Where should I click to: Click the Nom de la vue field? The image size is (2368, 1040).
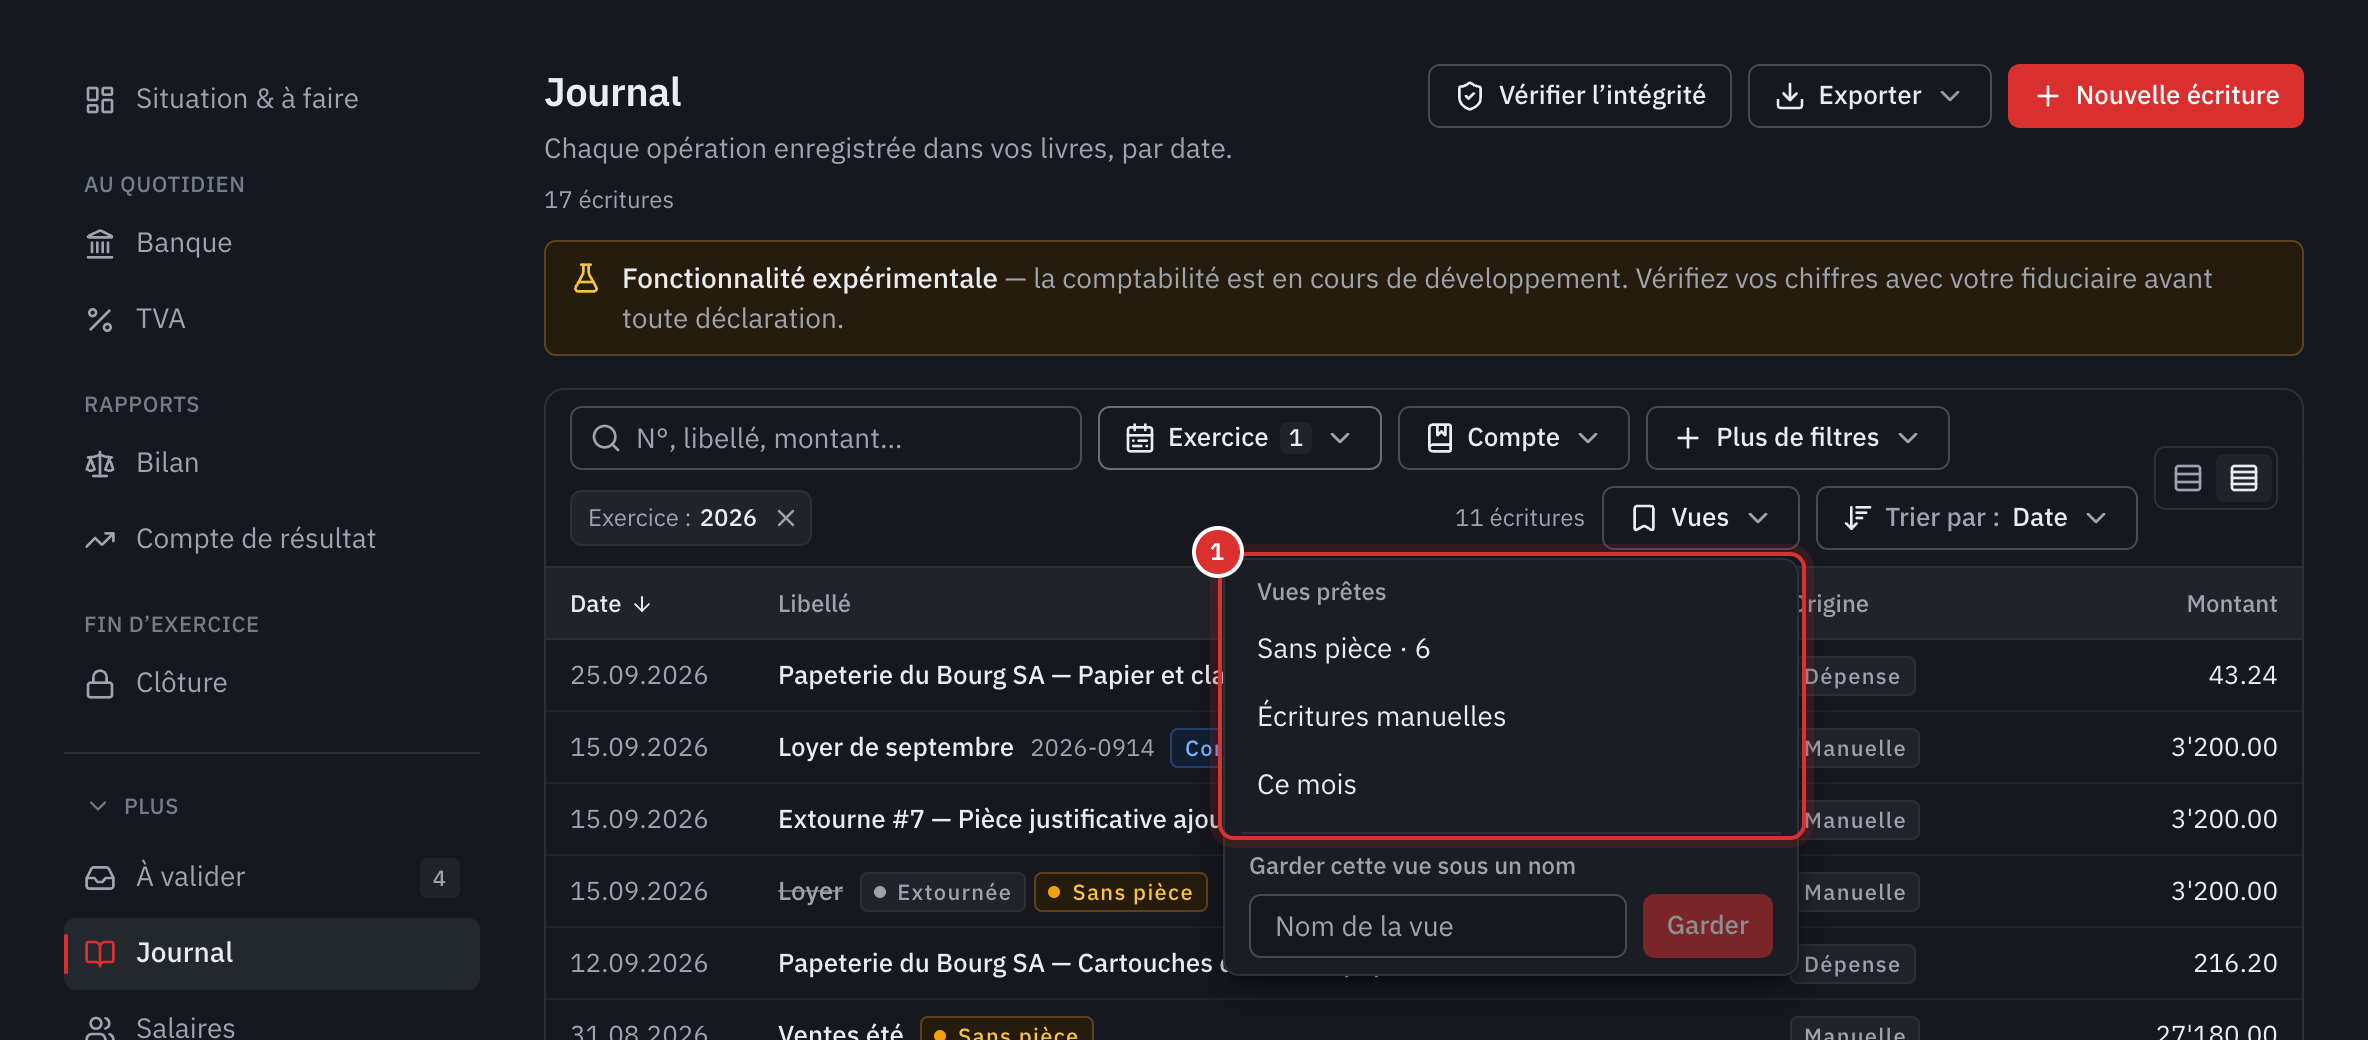click(1437, 926)
